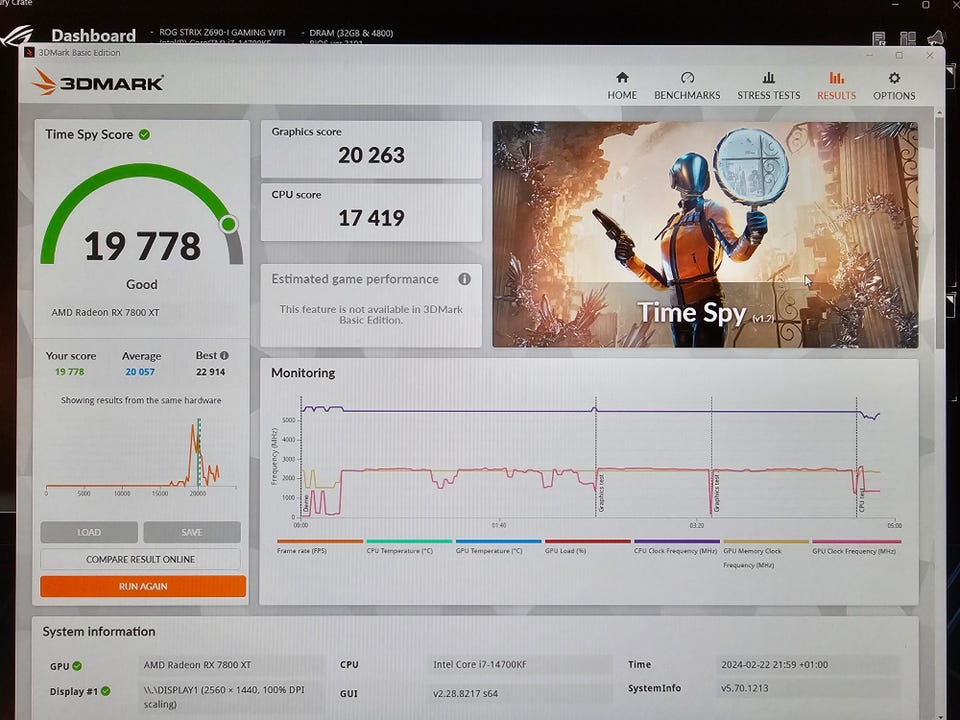Toggle CPU Clock Frequency legend item

[676, 547]
